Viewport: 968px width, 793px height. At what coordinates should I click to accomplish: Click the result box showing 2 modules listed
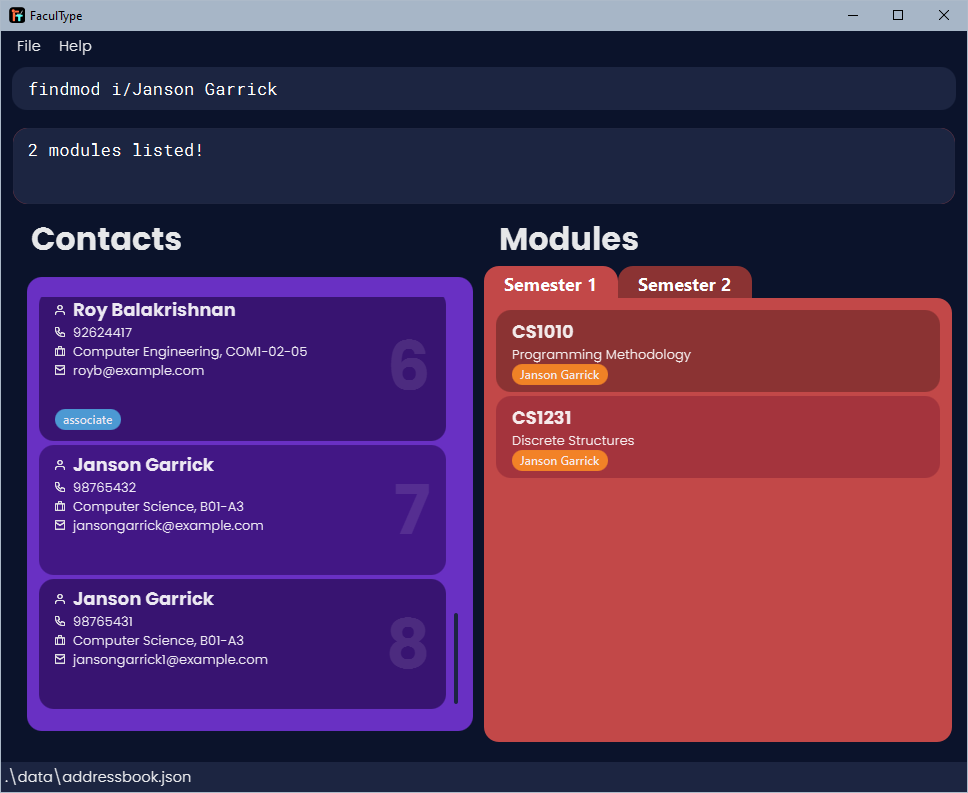(x=484, y=166)
